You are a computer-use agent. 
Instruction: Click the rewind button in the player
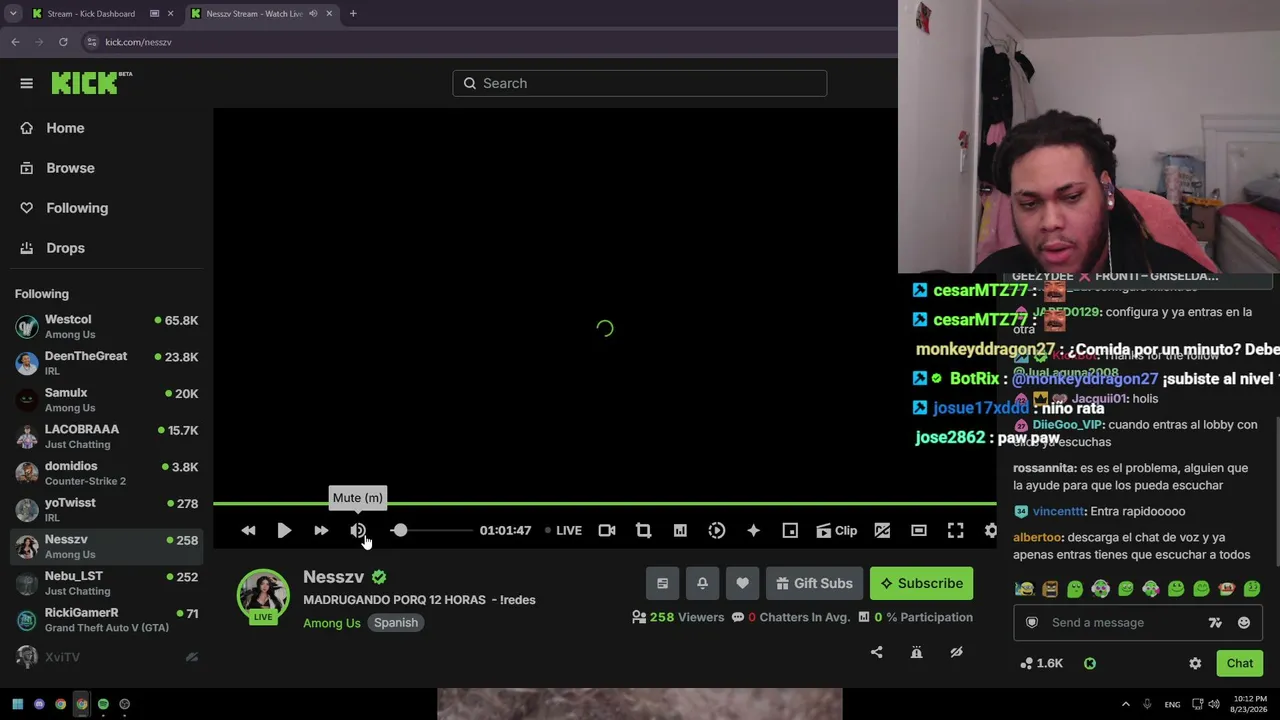click(248, 530)
